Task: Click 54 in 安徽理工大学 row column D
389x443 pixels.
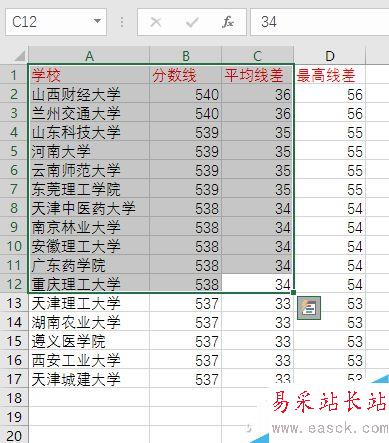Action: click(330, 246)
